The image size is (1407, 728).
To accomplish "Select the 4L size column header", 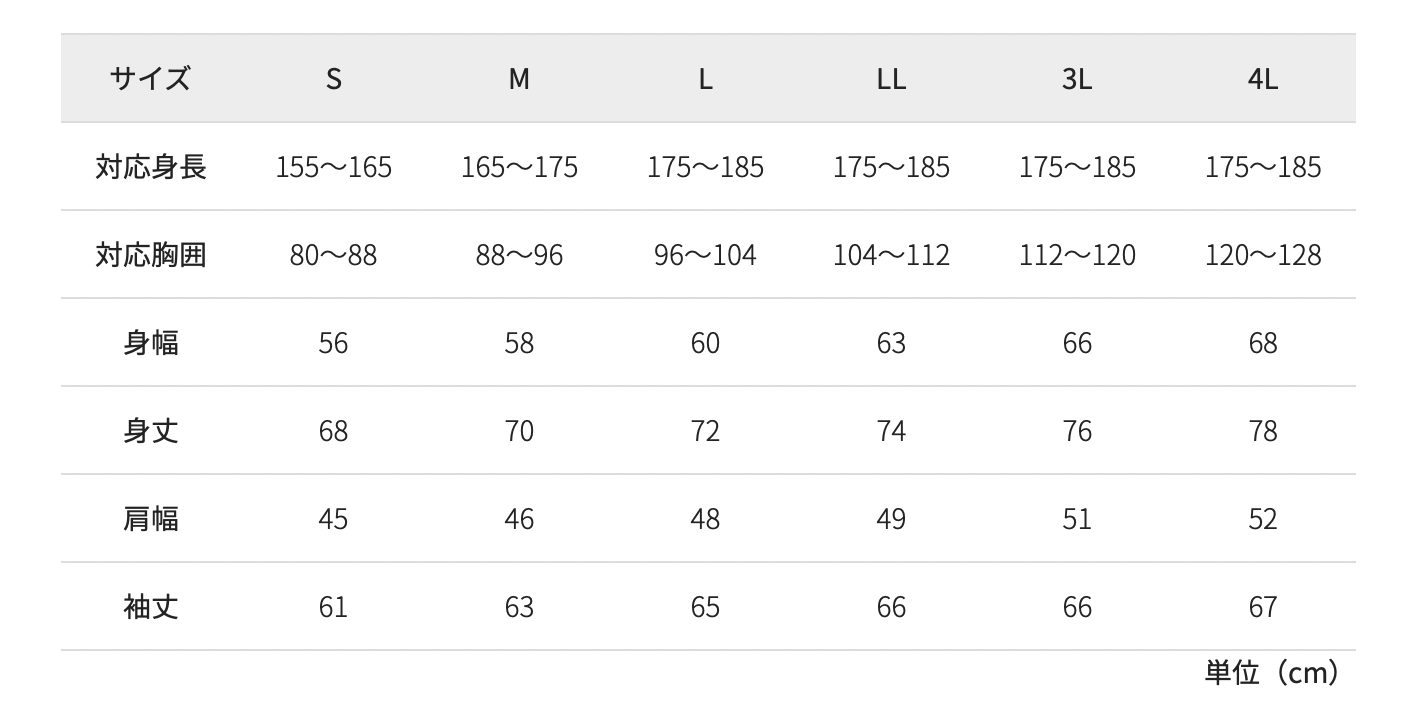I will tap(1263, 79).
